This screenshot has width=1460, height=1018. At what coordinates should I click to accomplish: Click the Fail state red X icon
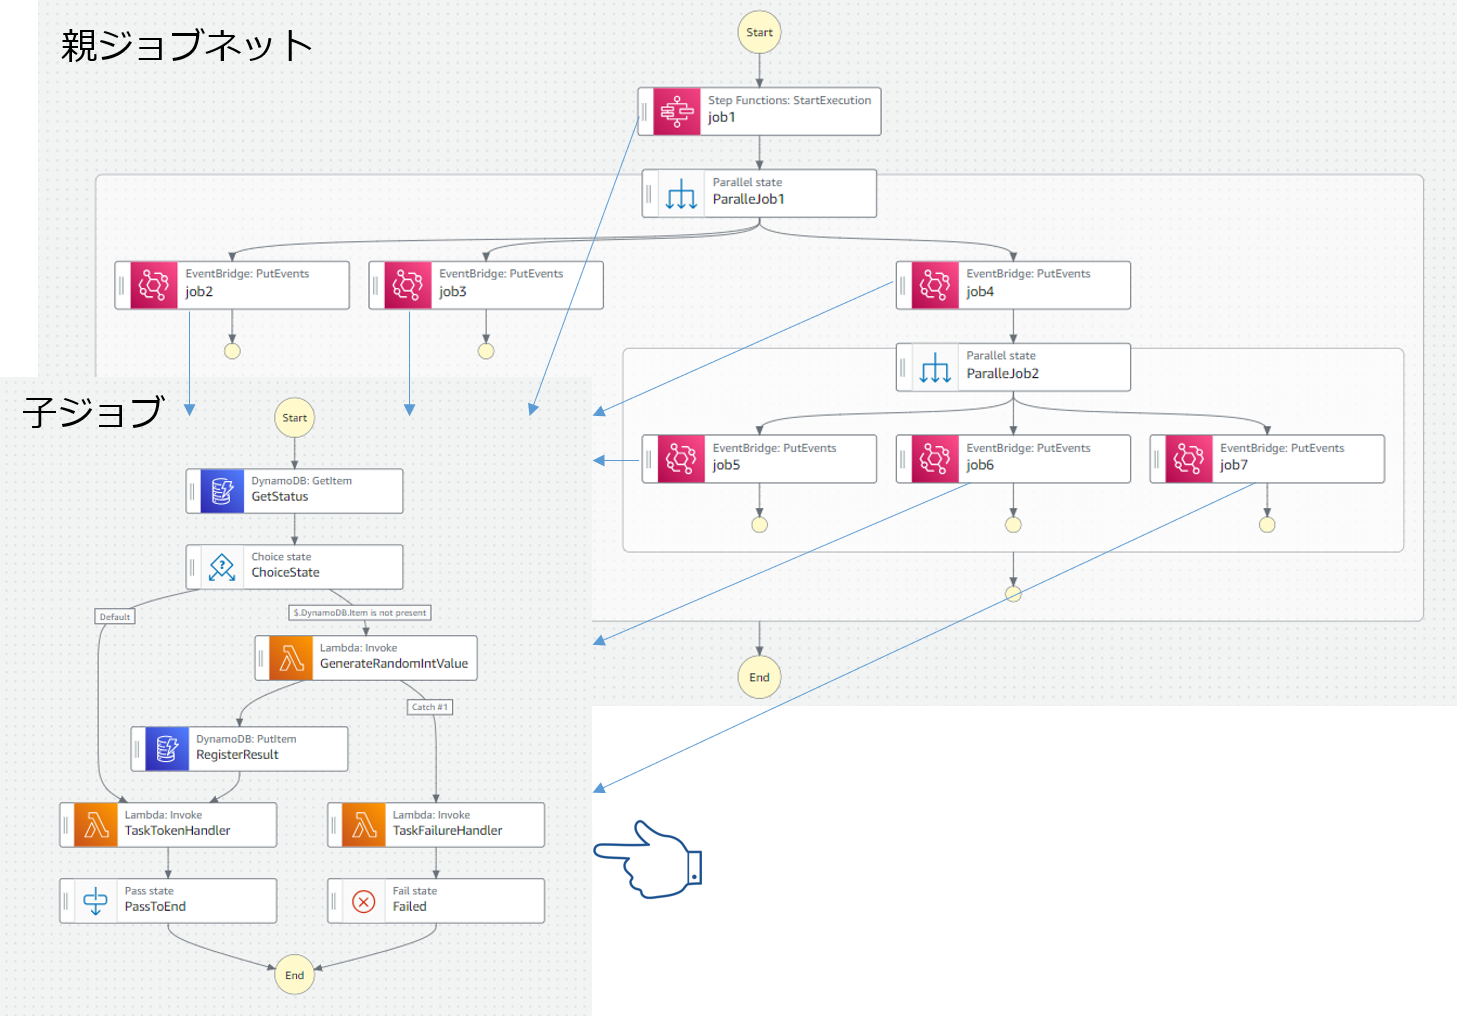tap(364, 901)
